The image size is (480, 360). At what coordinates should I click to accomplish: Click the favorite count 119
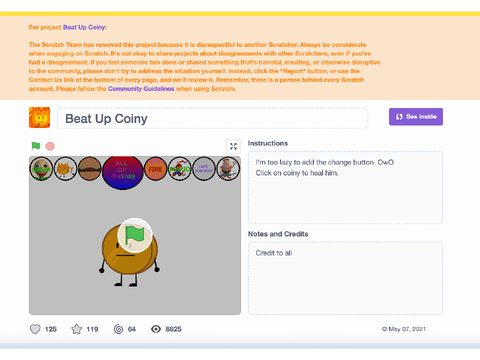tap(92, 329)
